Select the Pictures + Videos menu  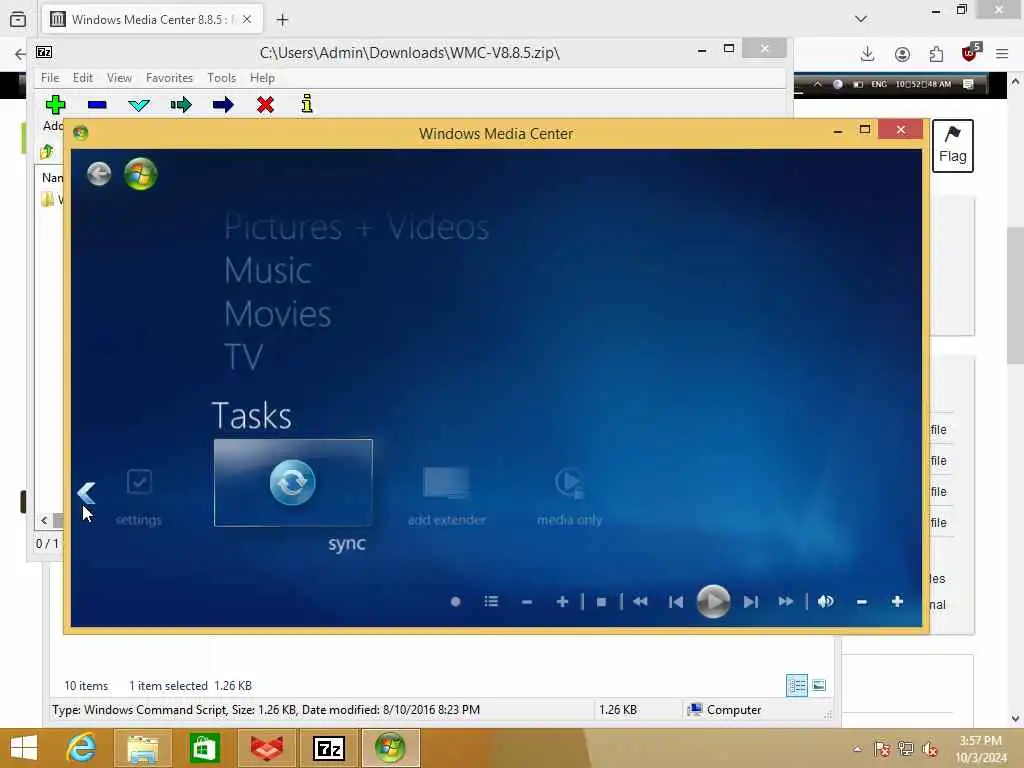tap(357, 227)
